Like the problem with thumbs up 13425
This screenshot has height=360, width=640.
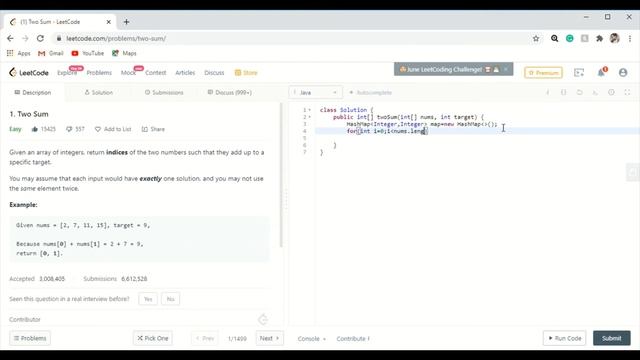(x=43, y=129)
